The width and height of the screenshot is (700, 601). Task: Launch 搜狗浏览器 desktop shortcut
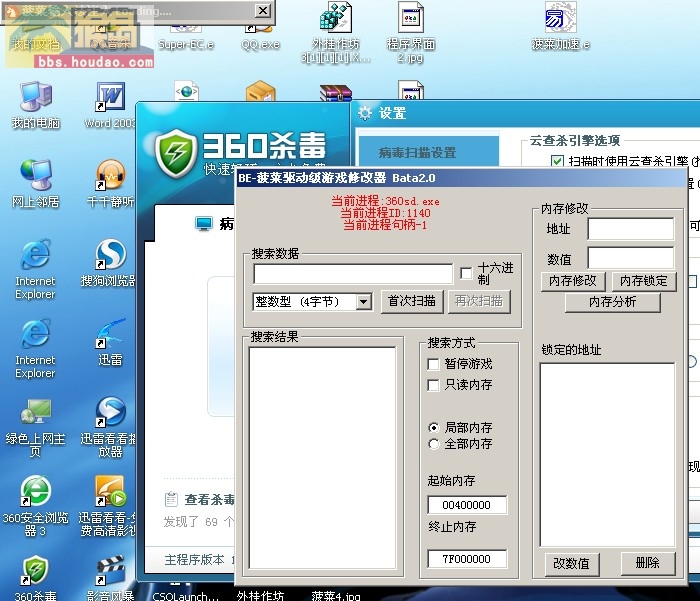pos(108,263)
